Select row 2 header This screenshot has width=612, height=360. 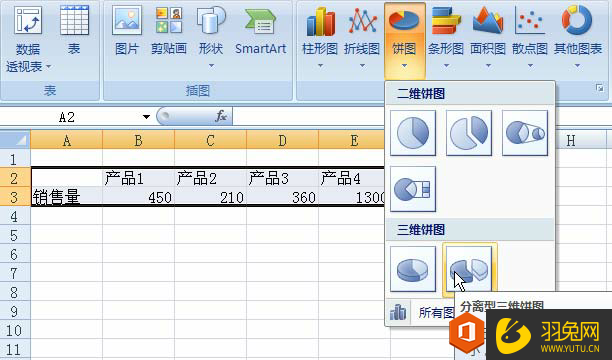coord(15,178)
